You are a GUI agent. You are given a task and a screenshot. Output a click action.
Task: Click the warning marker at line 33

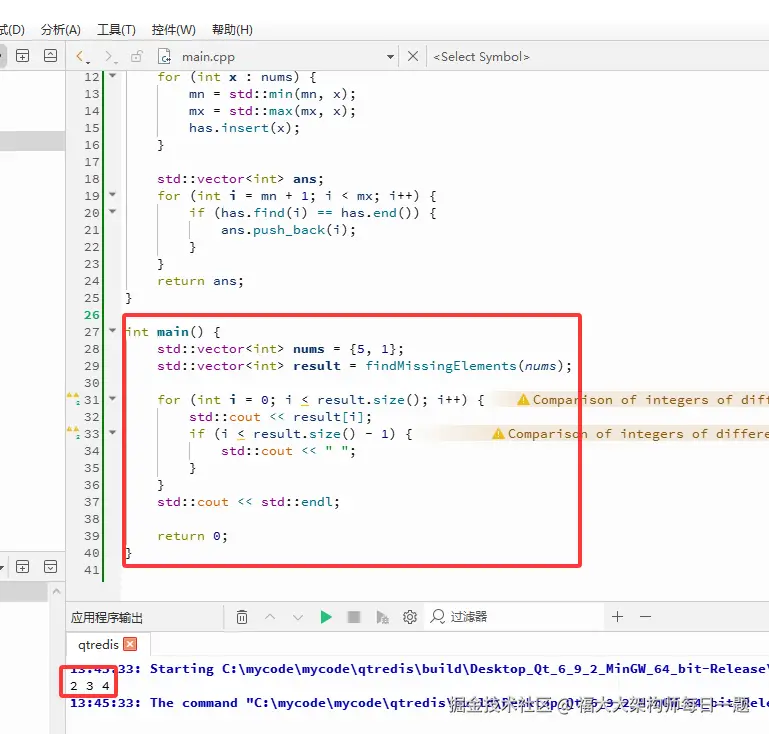73,432
